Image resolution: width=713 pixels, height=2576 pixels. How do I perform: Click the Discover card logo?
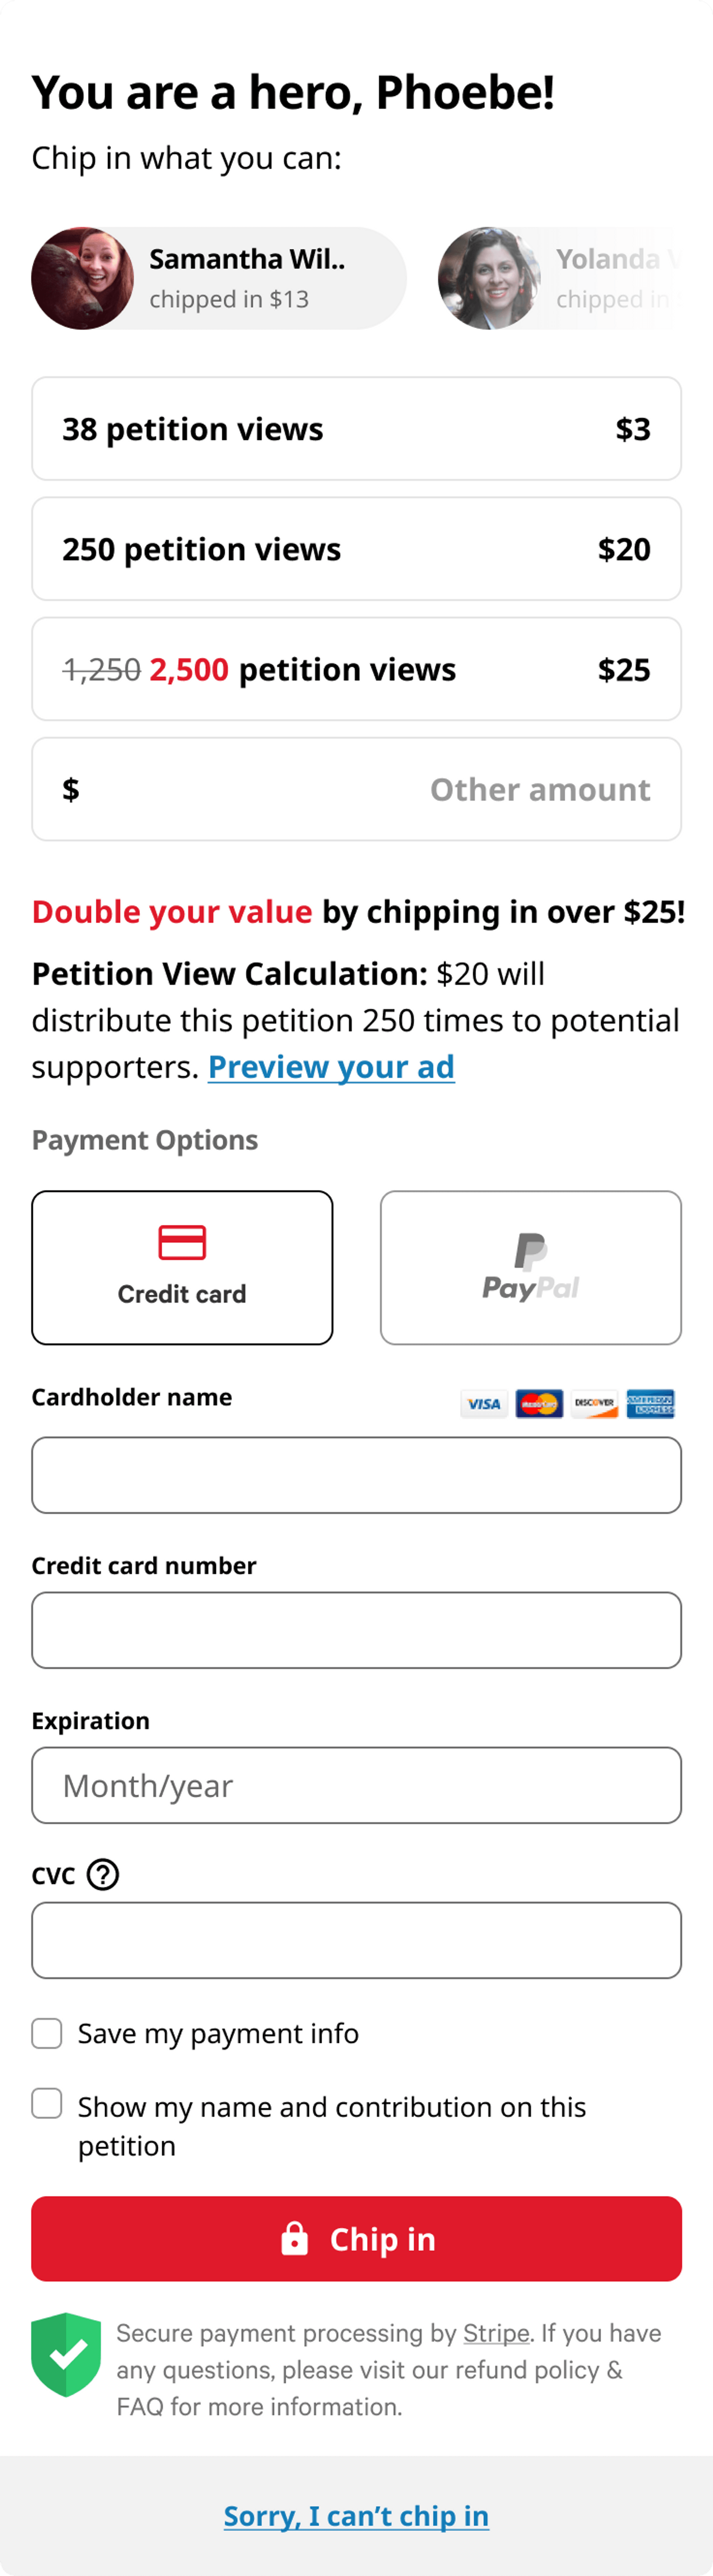(x=594, y=1404)
